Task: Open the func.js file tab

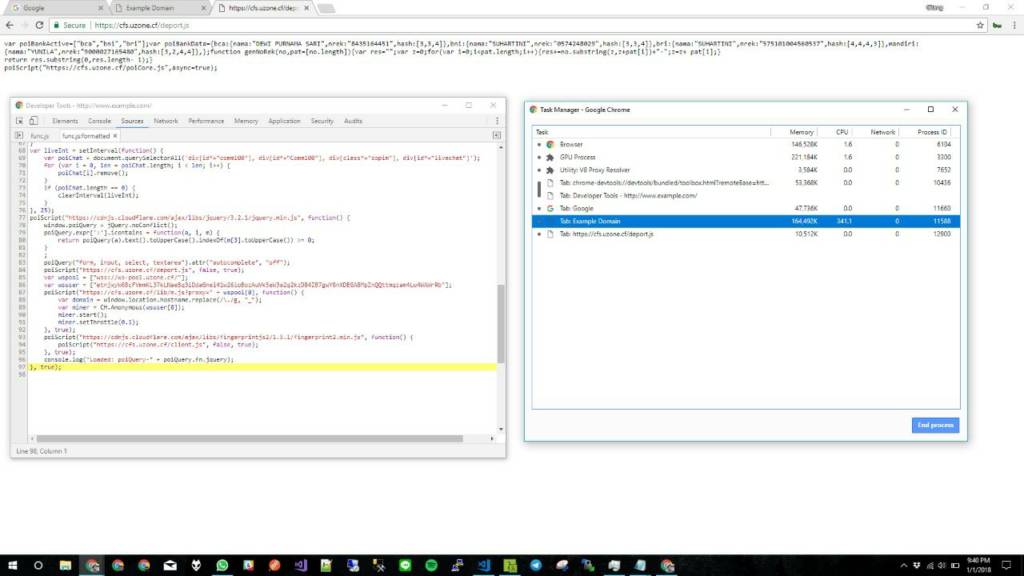Action: 39,135
